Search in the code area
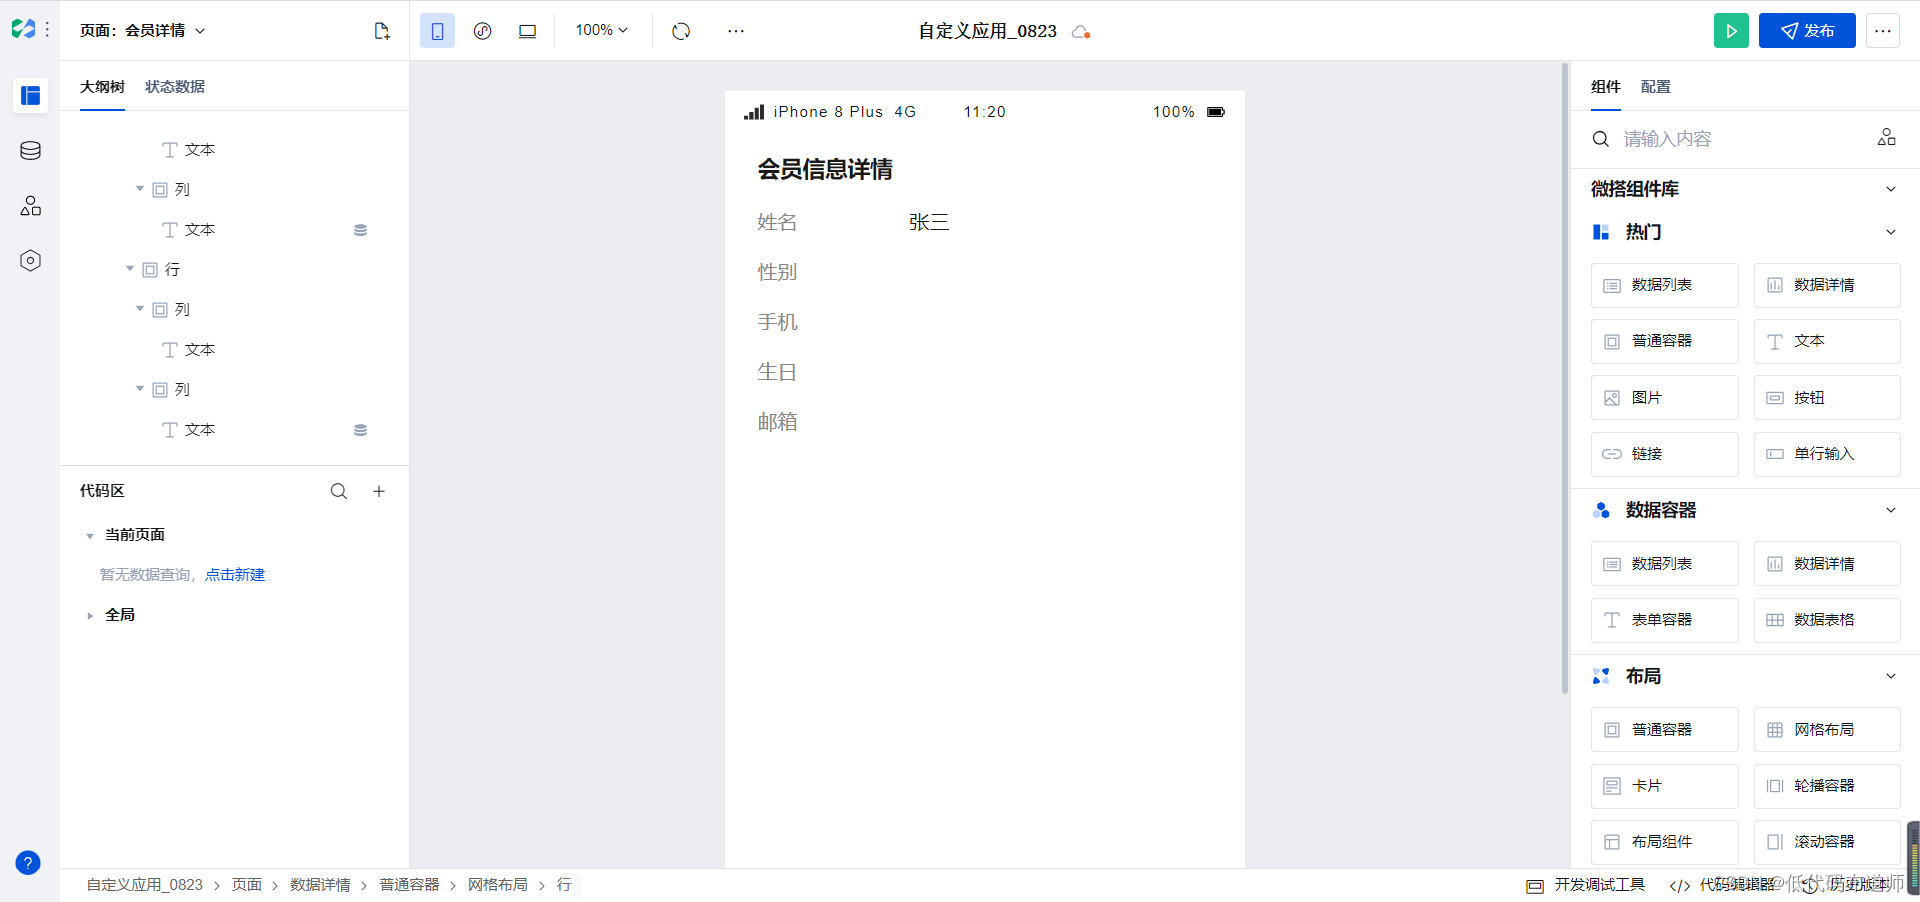 (x=339, y=491)
